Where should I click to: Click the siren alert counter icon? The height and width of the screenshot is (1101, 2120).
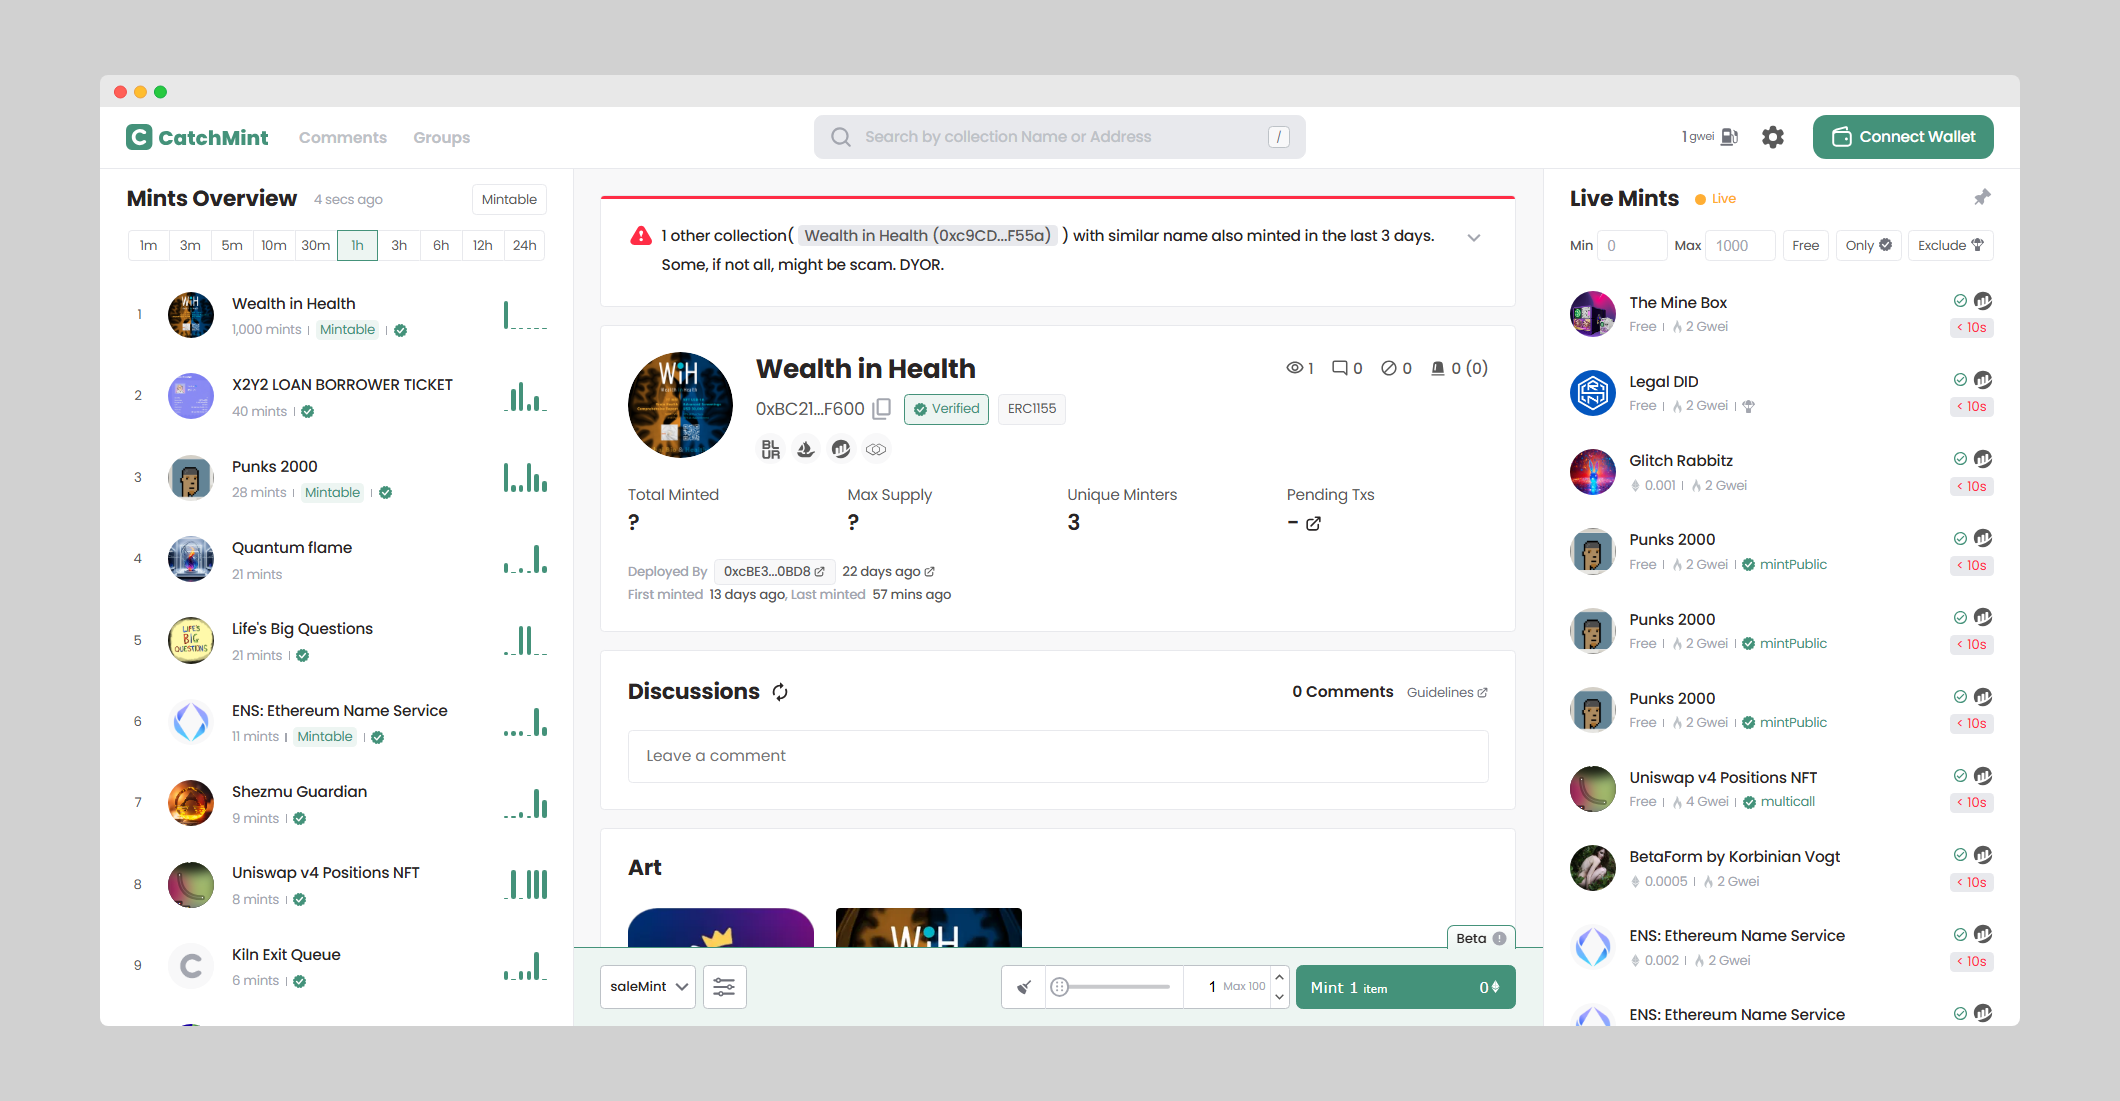point(1438,368)
